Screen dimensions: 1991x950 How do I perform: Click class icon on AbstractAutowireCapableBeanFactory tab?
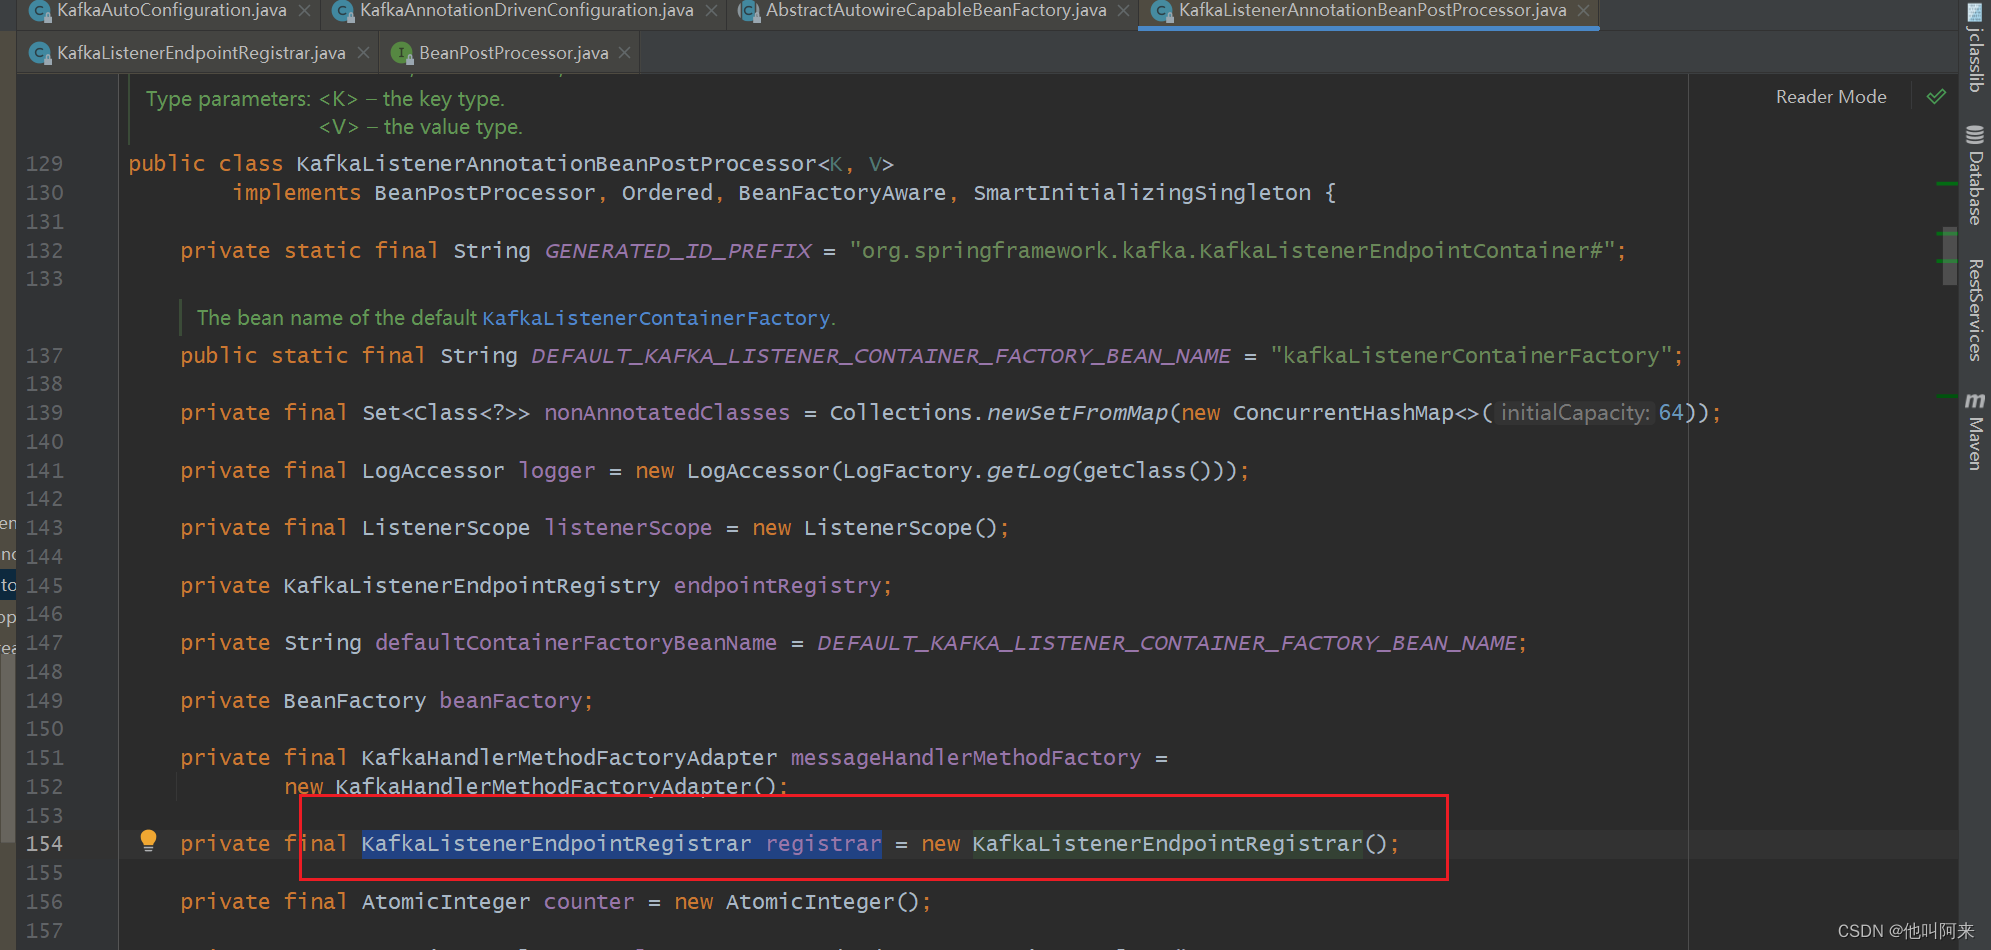tap(749, 11)
